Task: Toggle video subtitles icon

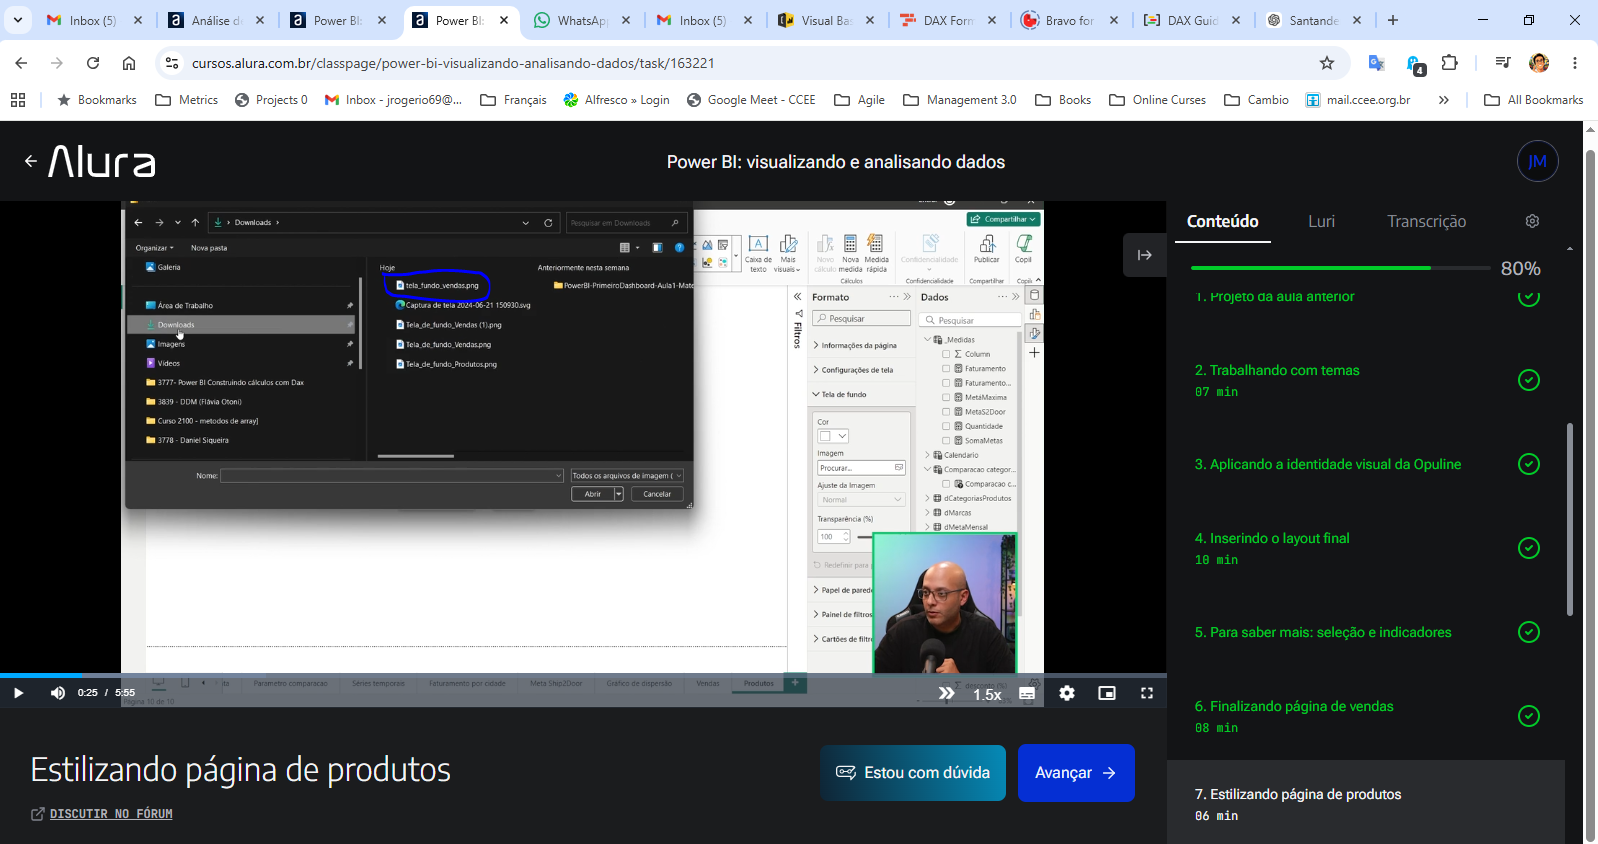Action: point(1027,693)
